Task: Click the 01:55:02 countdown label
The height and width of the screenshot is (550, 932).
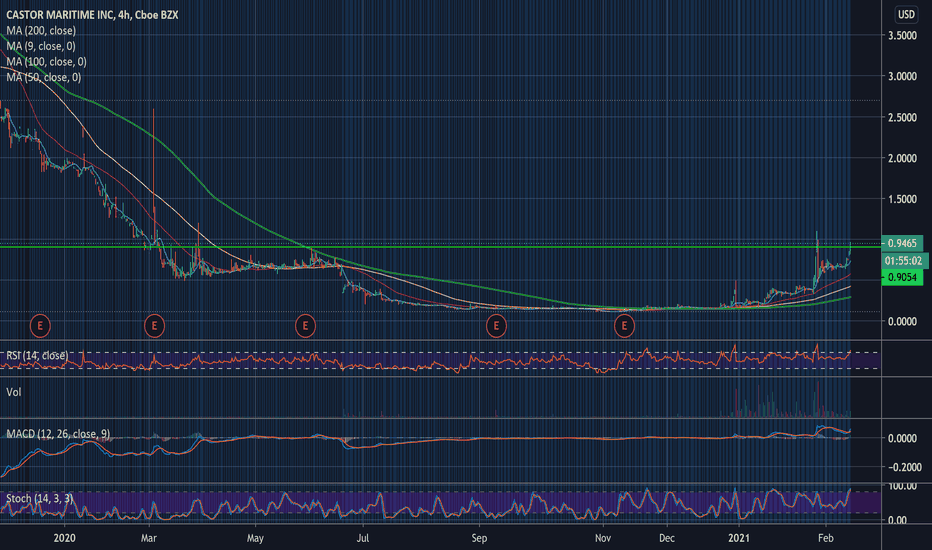Action: pyautogui.click(x=903, y=261)
